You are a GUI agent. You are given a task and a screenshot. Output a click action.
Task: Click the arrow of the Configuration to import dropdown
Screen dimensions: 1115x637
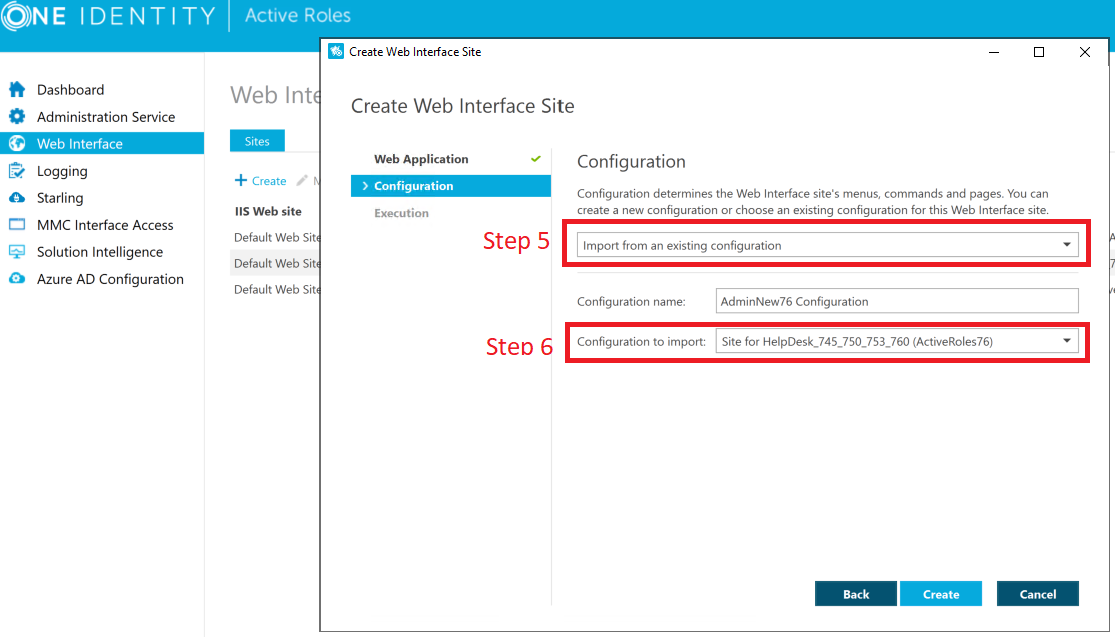point(1067,341)
